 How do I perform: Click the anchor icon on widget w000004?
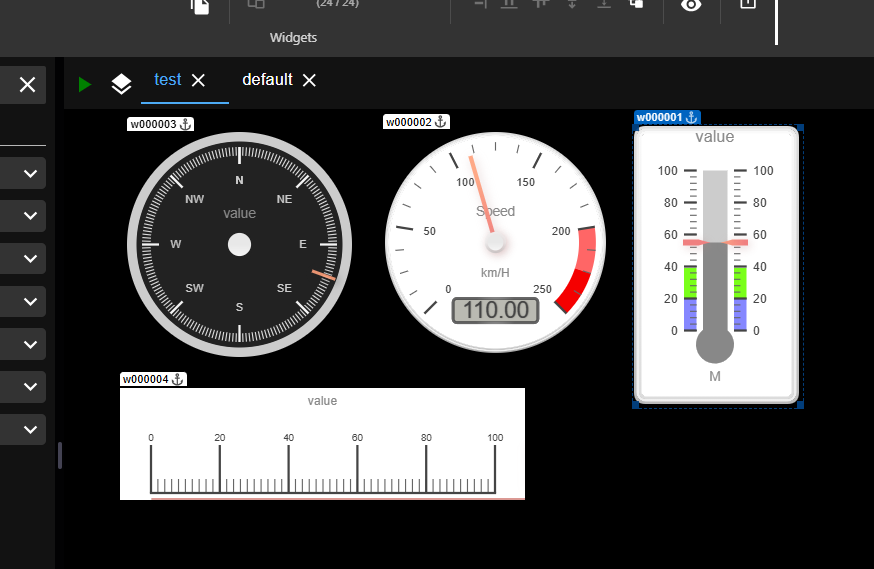pyautogui.click(x=178, y=379)
